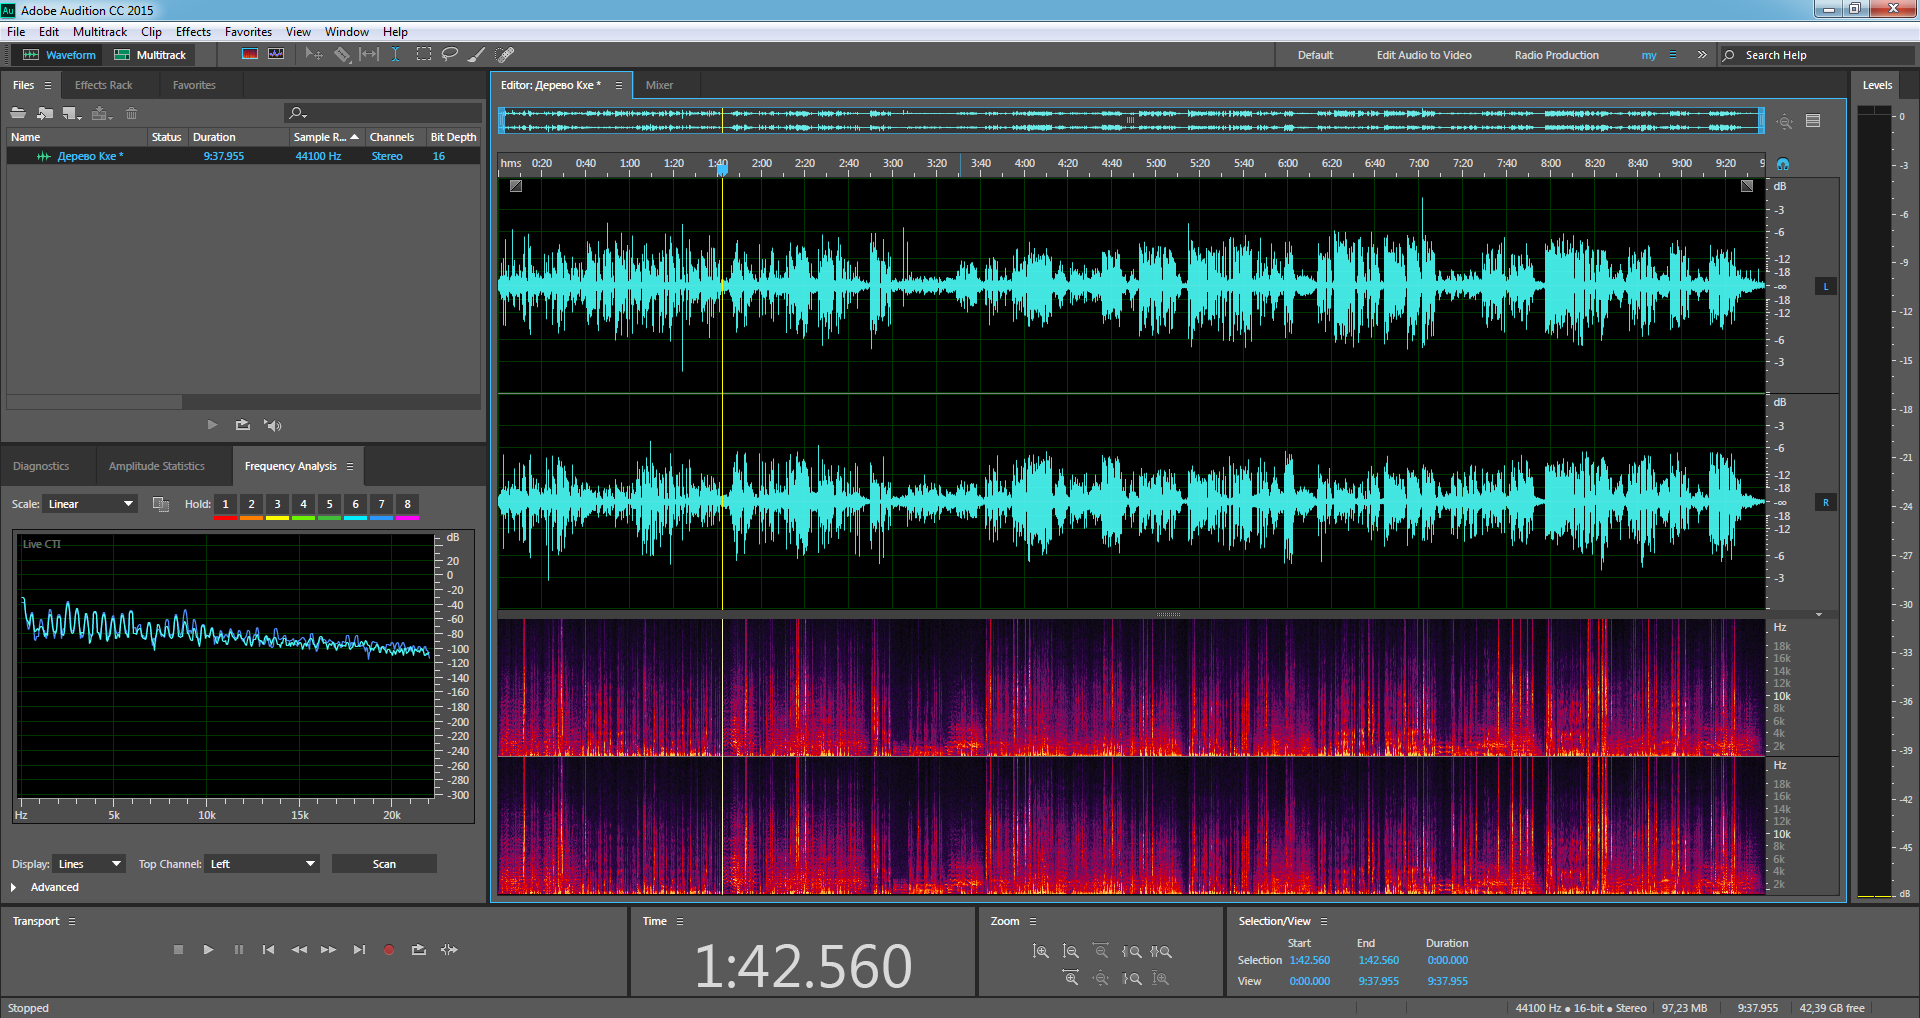Switch to the Effects Rack tab
1920x1018 pixels.
click(x=103, y=85)
